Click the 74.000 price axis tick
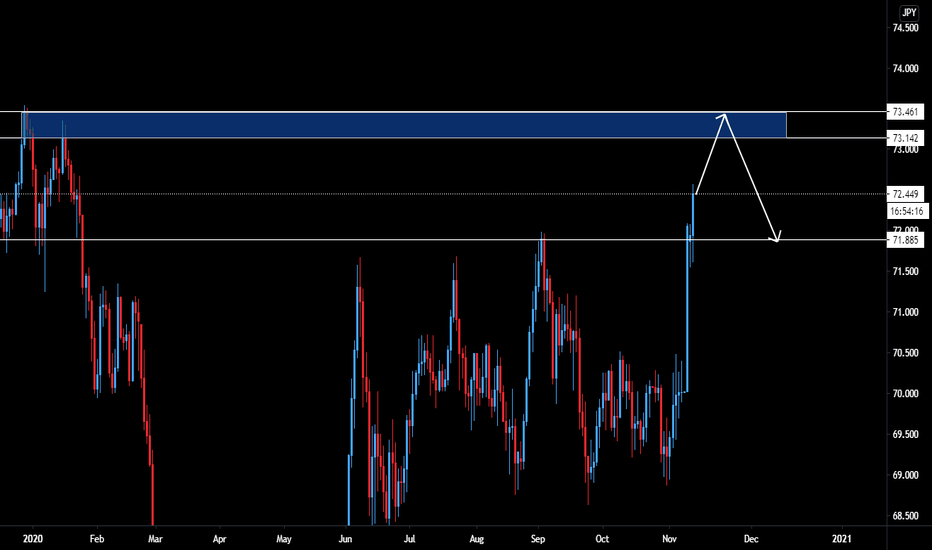This screenshot has width=932, height=550. [x=905, y=69]
